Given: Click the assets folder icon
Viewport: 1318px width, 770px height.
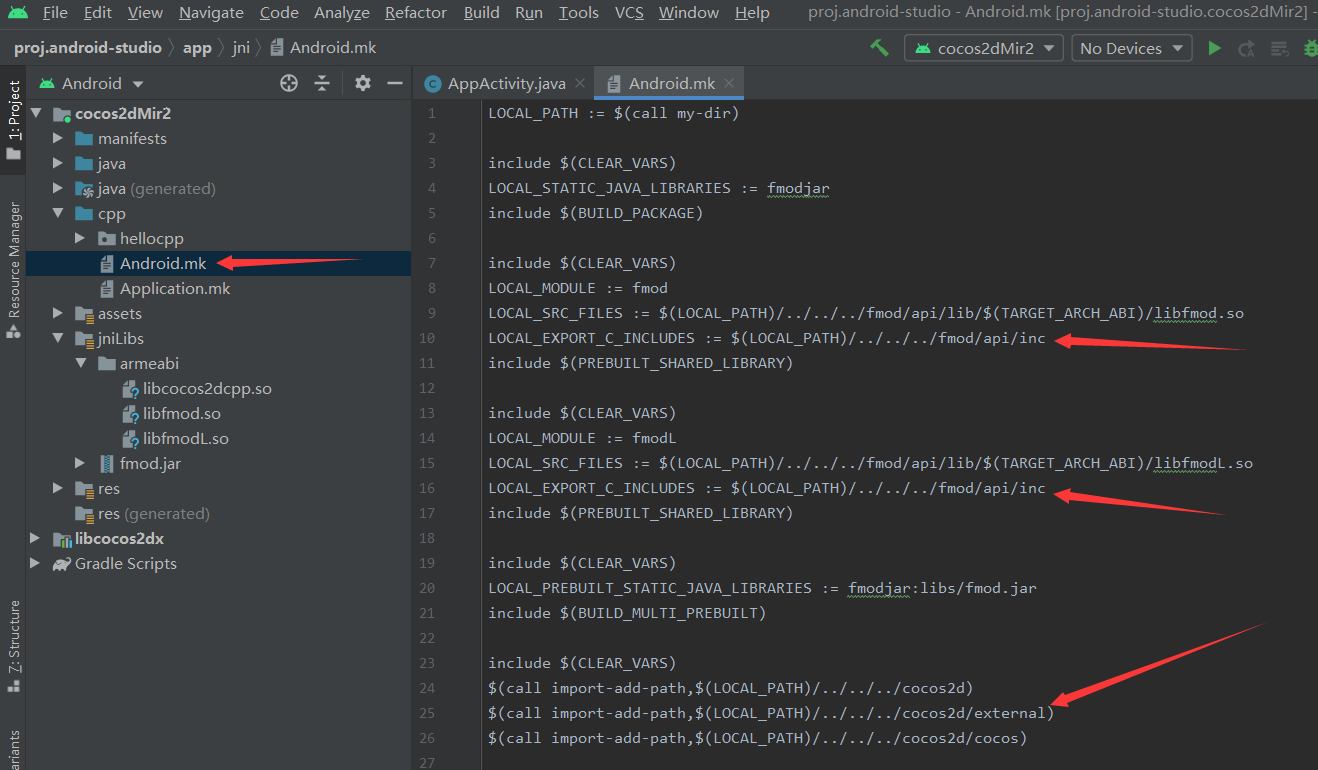Looking at the screenshot, I should (85, 314).
